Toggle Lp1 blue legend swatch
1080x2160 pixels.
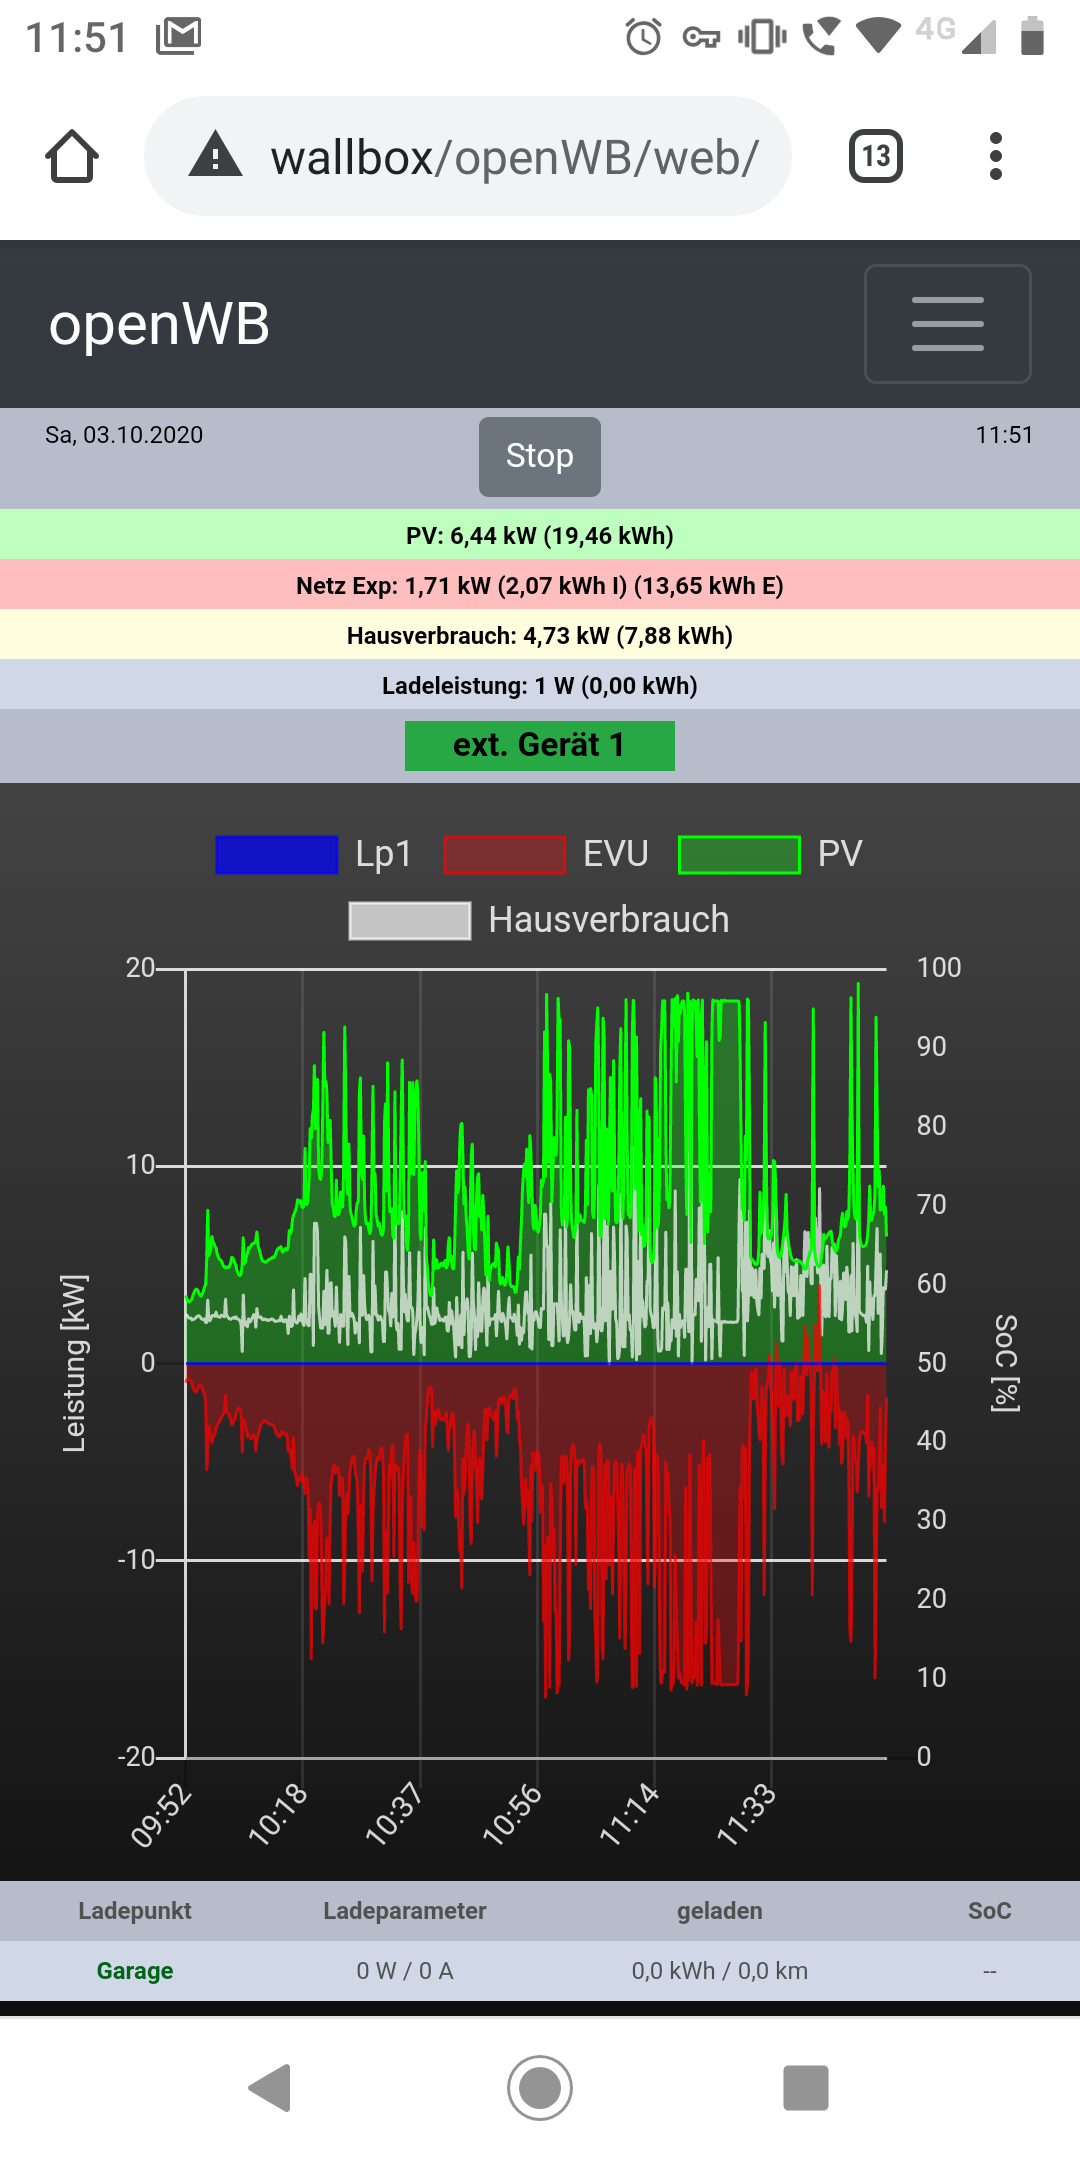pos(277,855)
